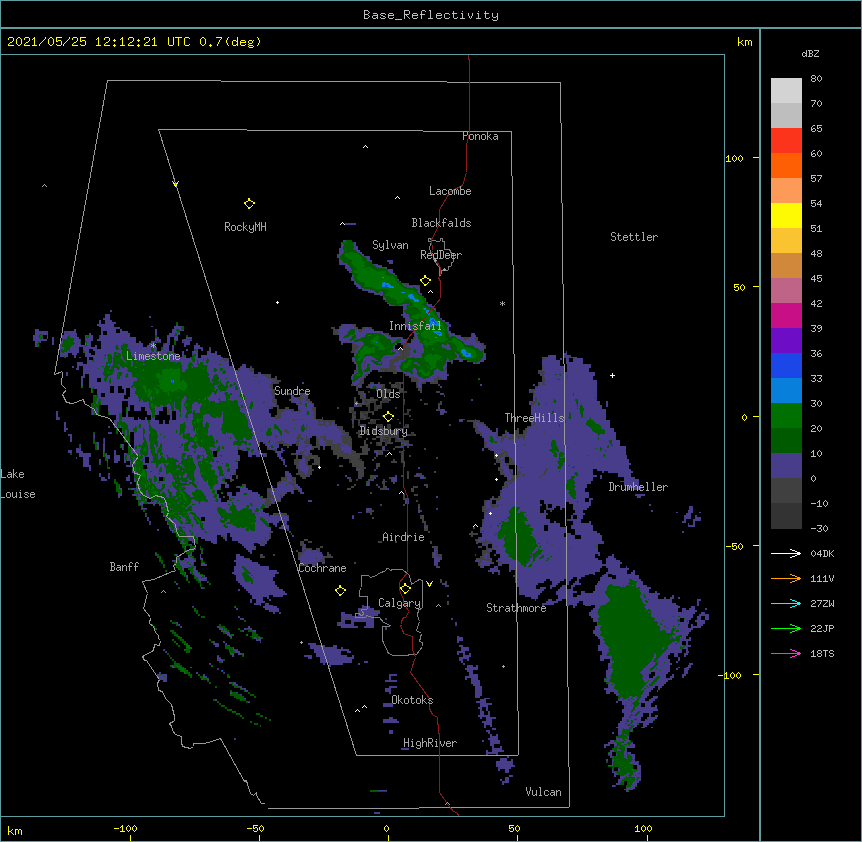
Task: Click the Stettler label
Action: pyautogui.click(x=634, y=237)
